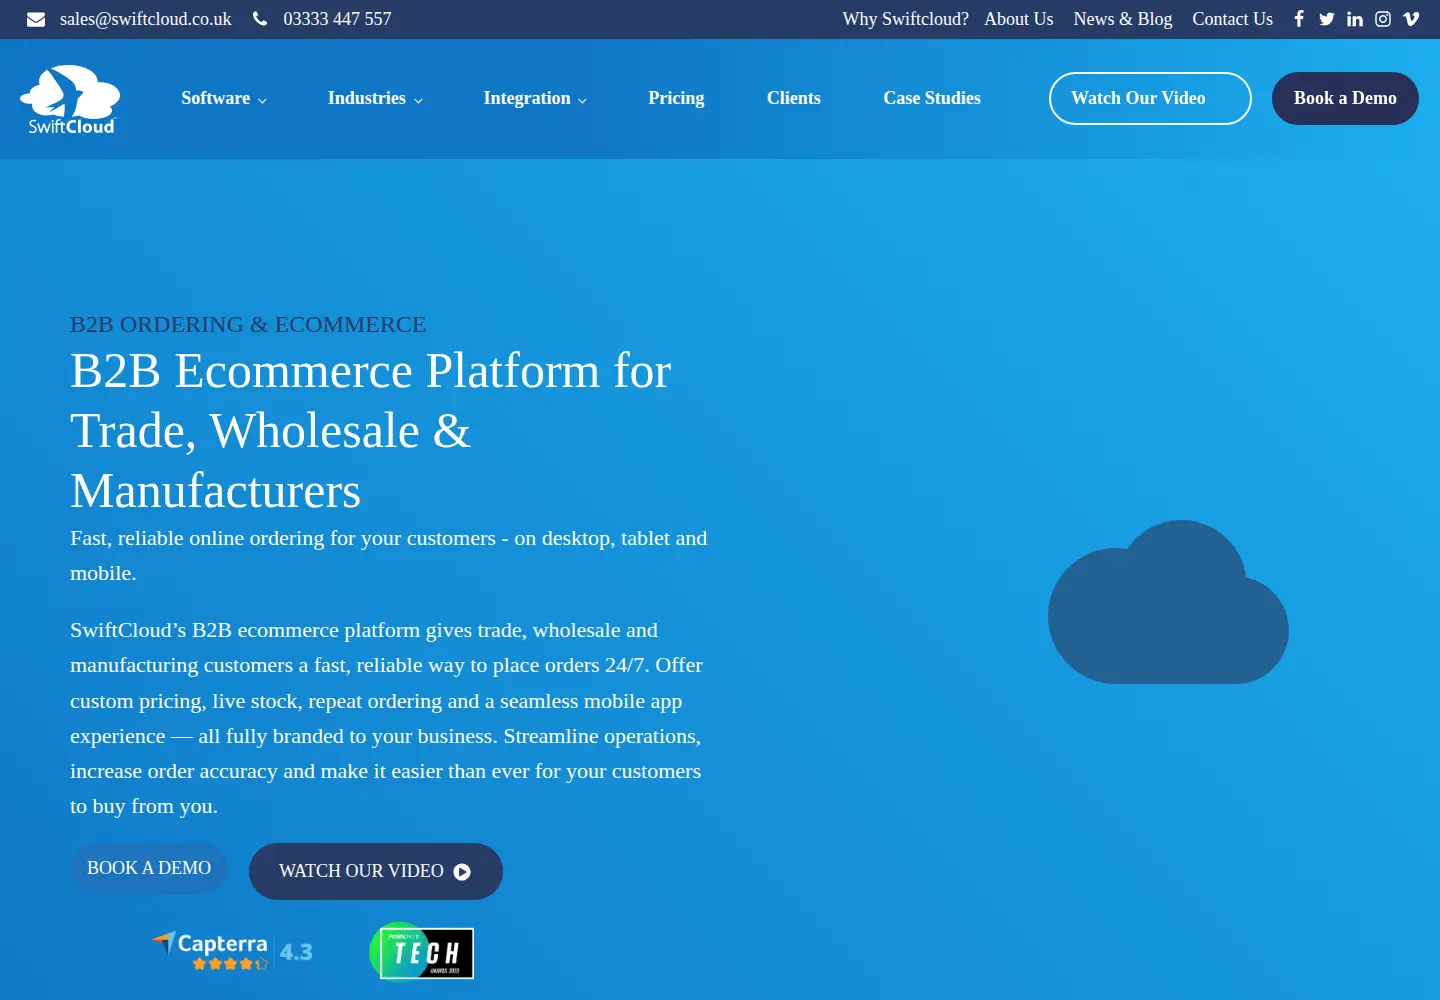This screenshot has width=1440, height=1000.
Task: Visit the About Us link
Action: click(1019, 19)
